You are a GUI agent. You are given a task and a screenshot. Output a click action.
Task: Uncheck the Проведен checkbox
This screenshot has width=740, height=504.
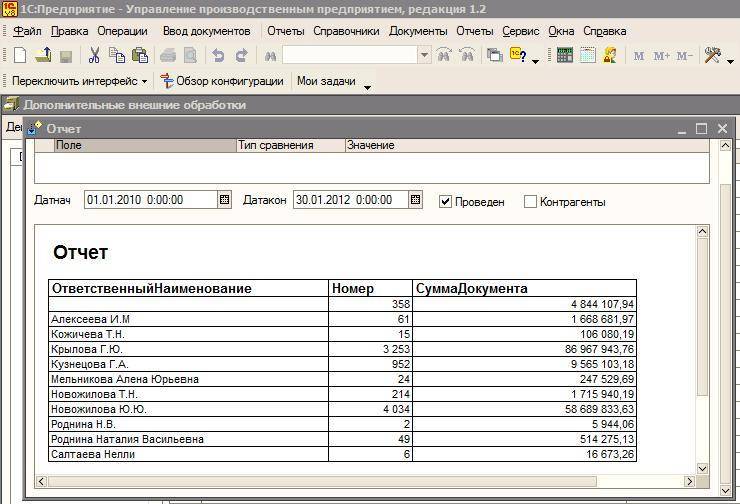click(446, 201)
